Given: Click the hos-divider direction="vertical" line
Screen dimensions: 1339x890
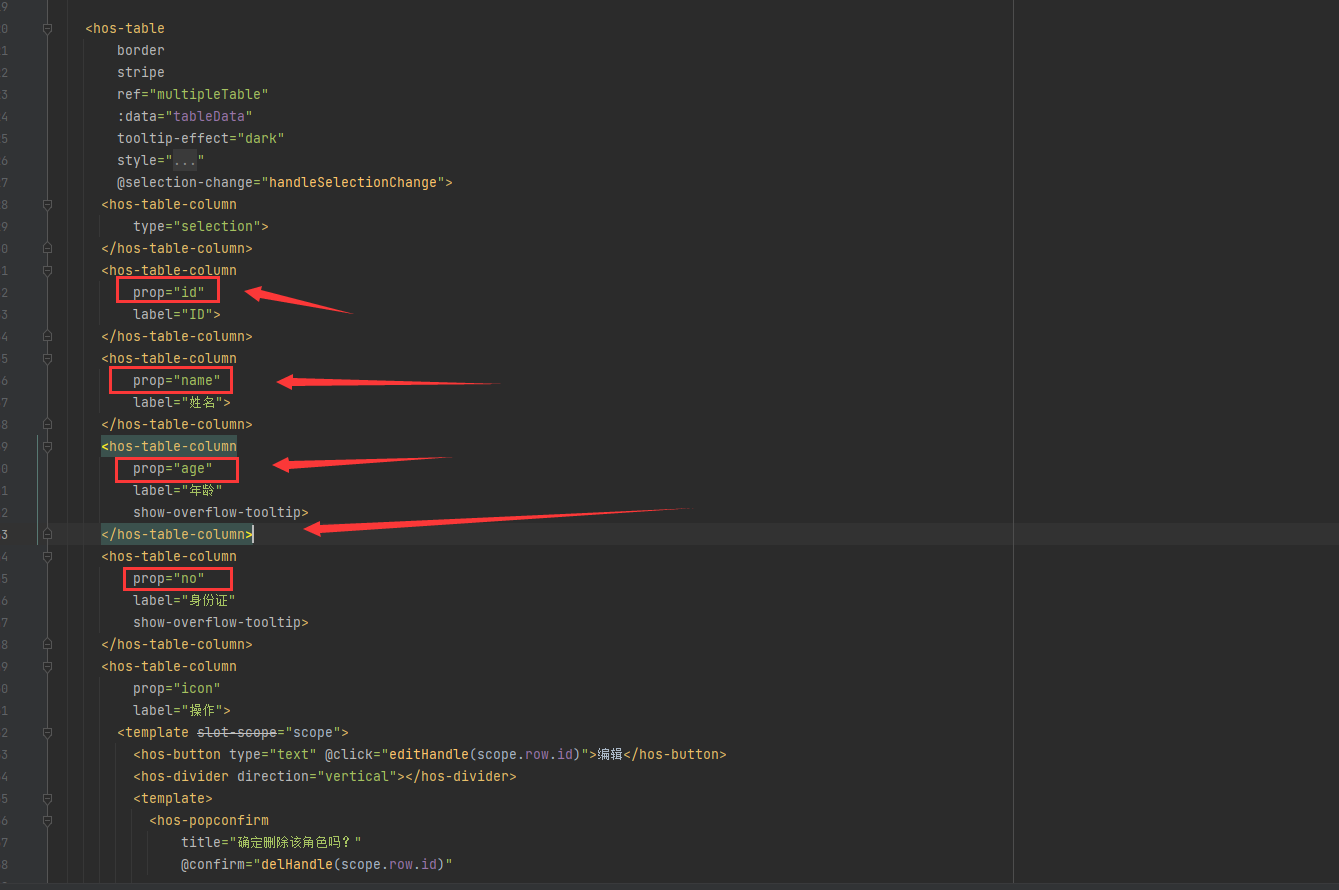Looking at the screenshot, I should (325, 776).
